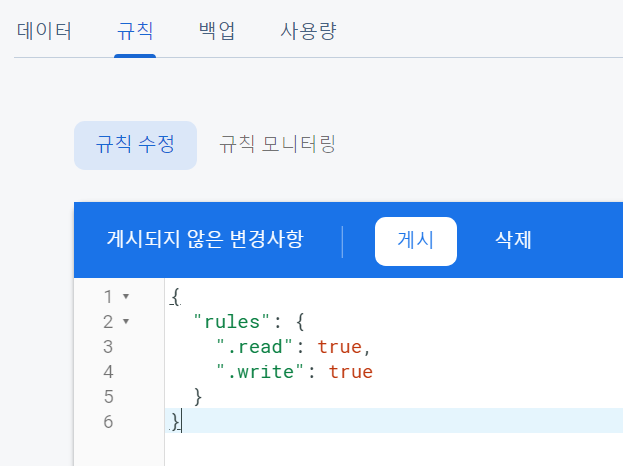Place cursor at the closing brace on line 5

(198, 397)
